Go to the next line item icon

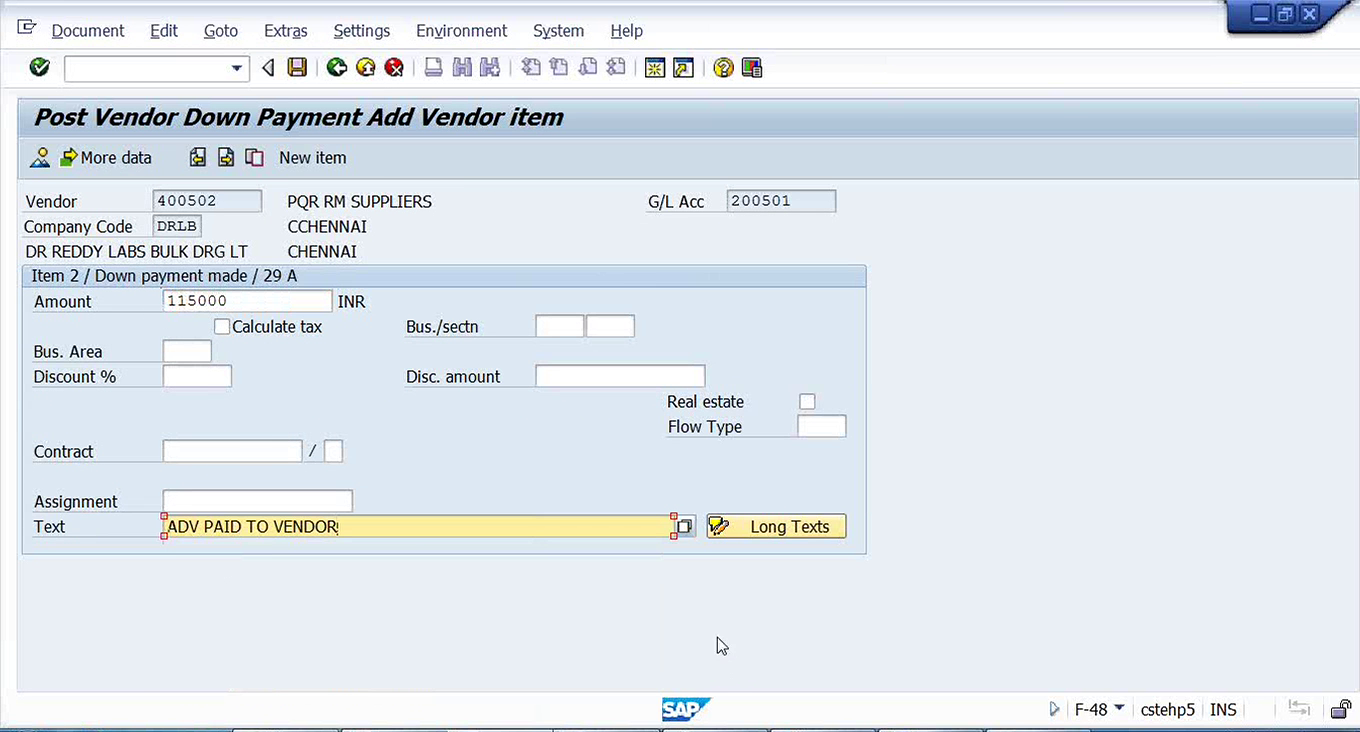pos(226,157)
